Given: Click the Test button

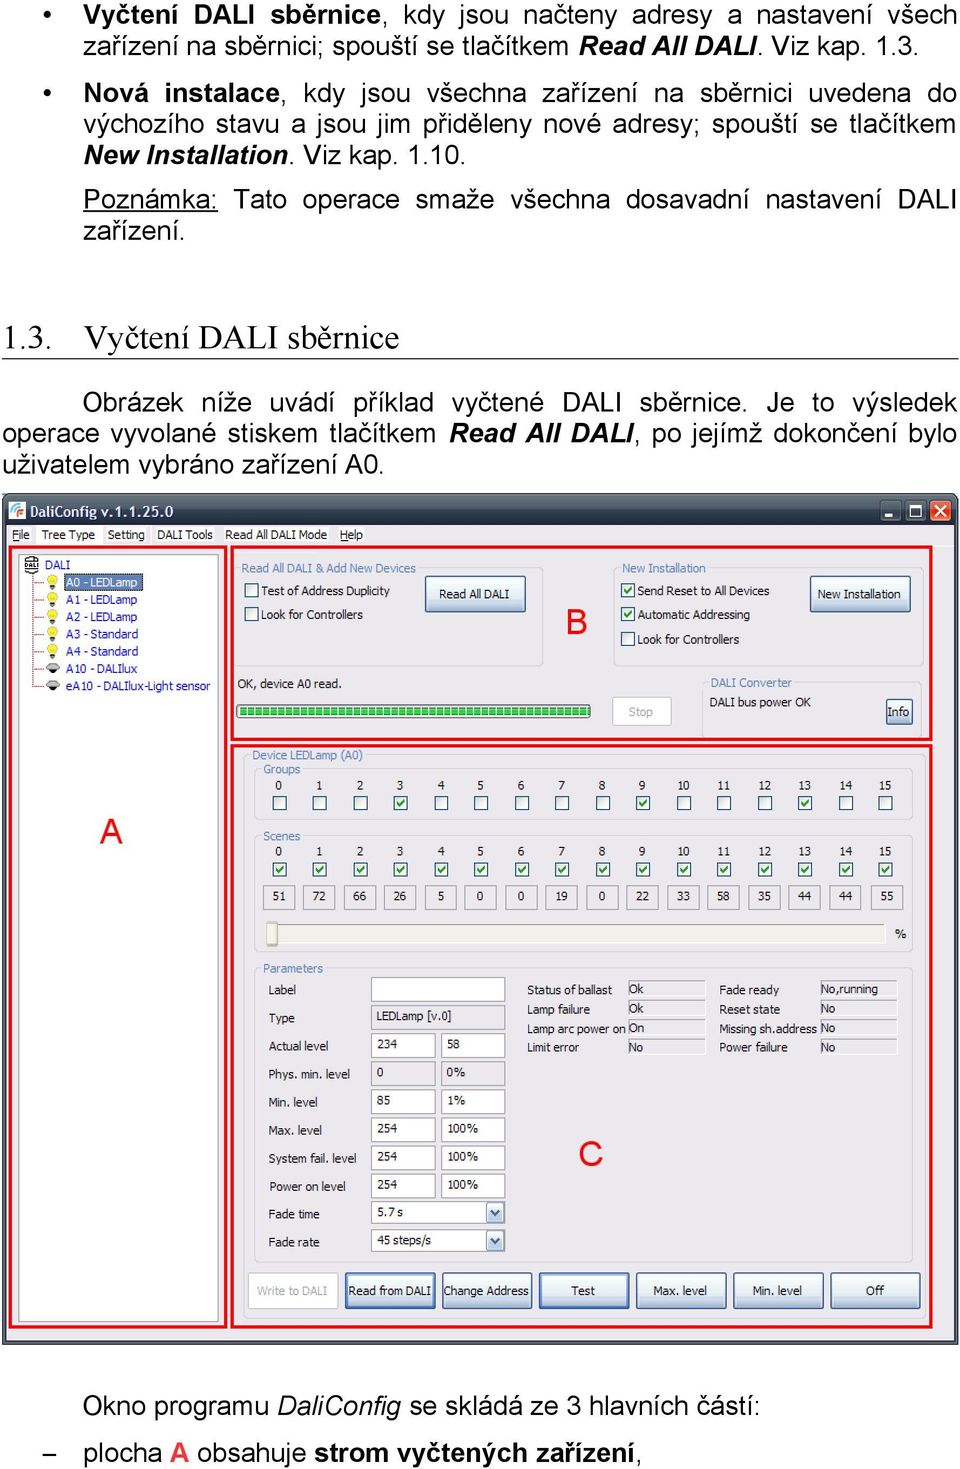Looking at the screenshot, I should point(583,1291).
